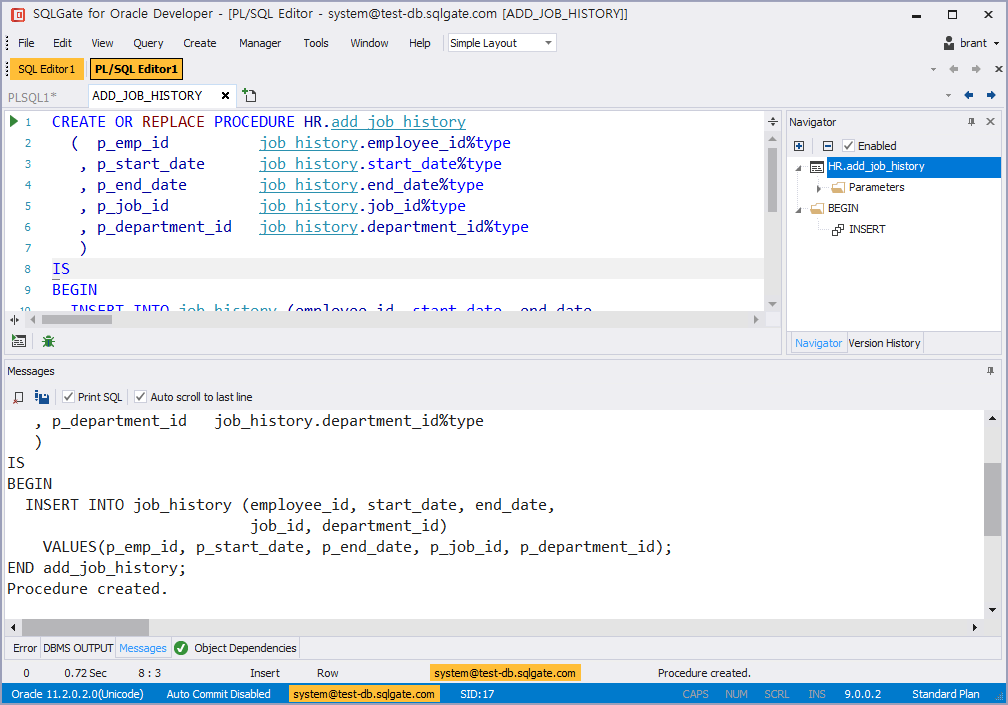Open the File menu
The image size is (1008, 705).
pyautogui.click(x=26, y=43)
